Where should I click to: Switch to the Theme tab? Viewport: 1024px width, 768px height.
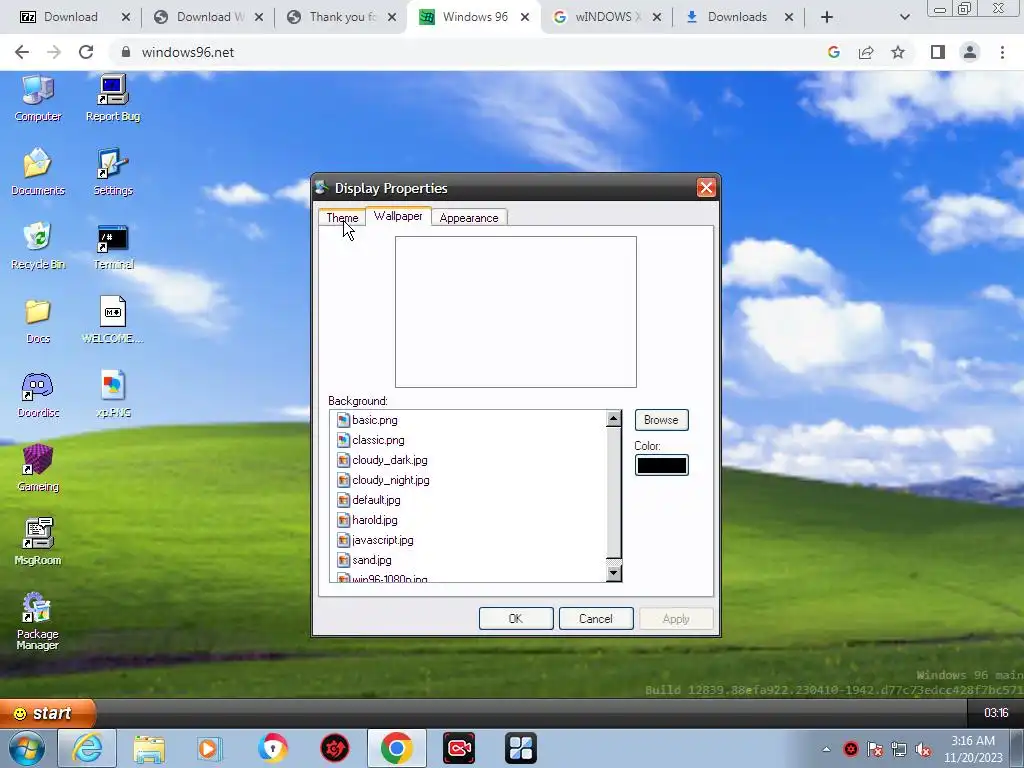point(342,217)
